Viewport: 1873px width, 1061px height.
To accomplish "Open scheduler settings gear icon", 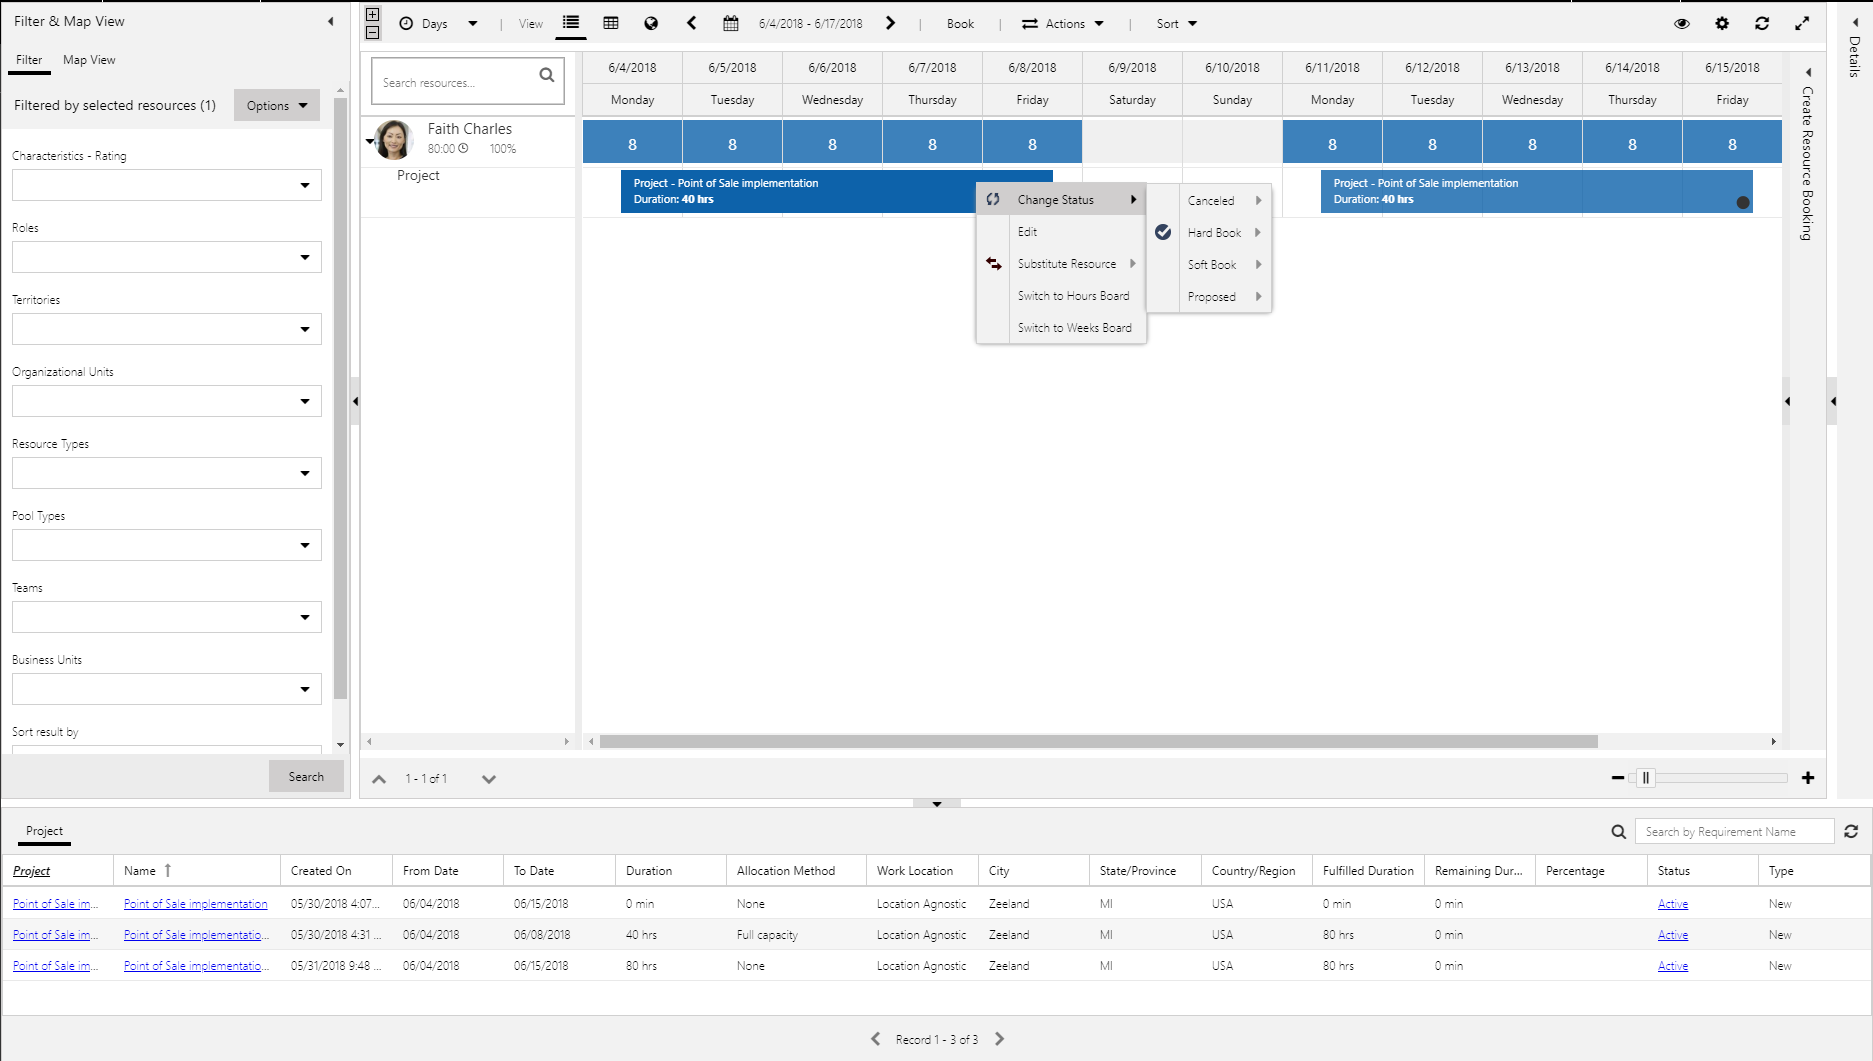I will tap(1722, 23).
